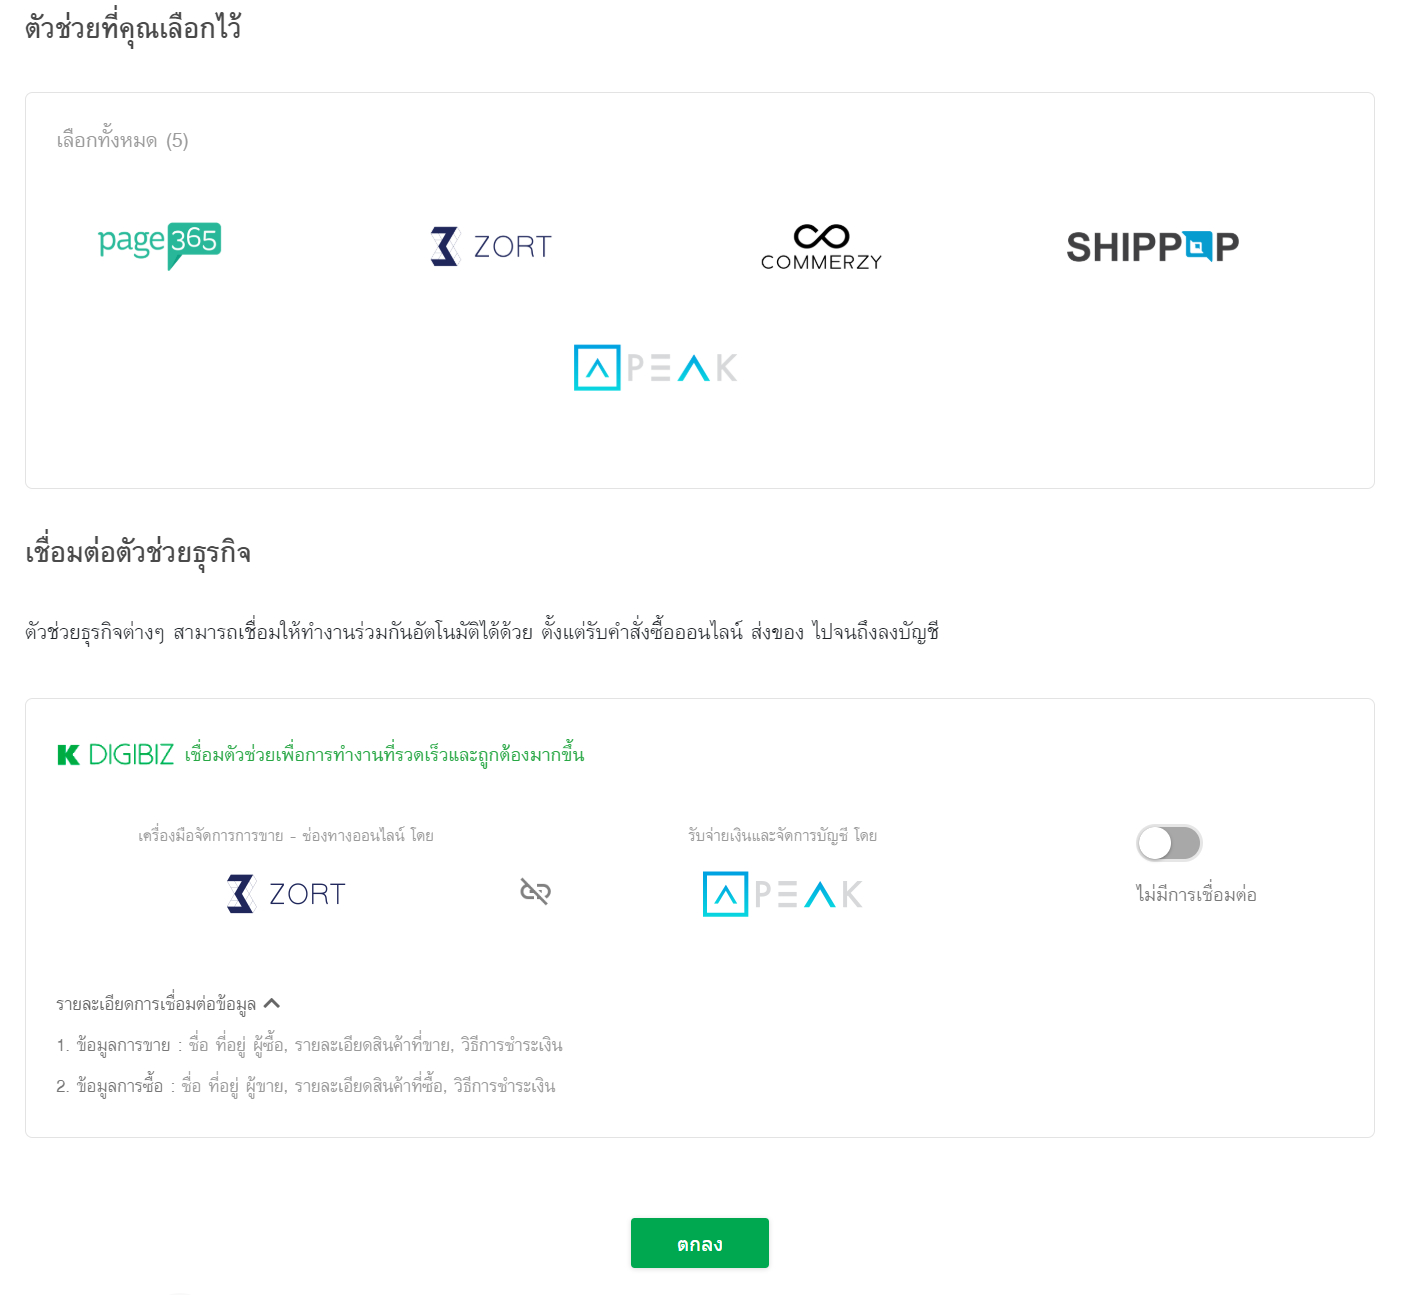Viewport: 1420px width, 1295px height.
Task: Select the page365 logo
Action: point(159,245)
